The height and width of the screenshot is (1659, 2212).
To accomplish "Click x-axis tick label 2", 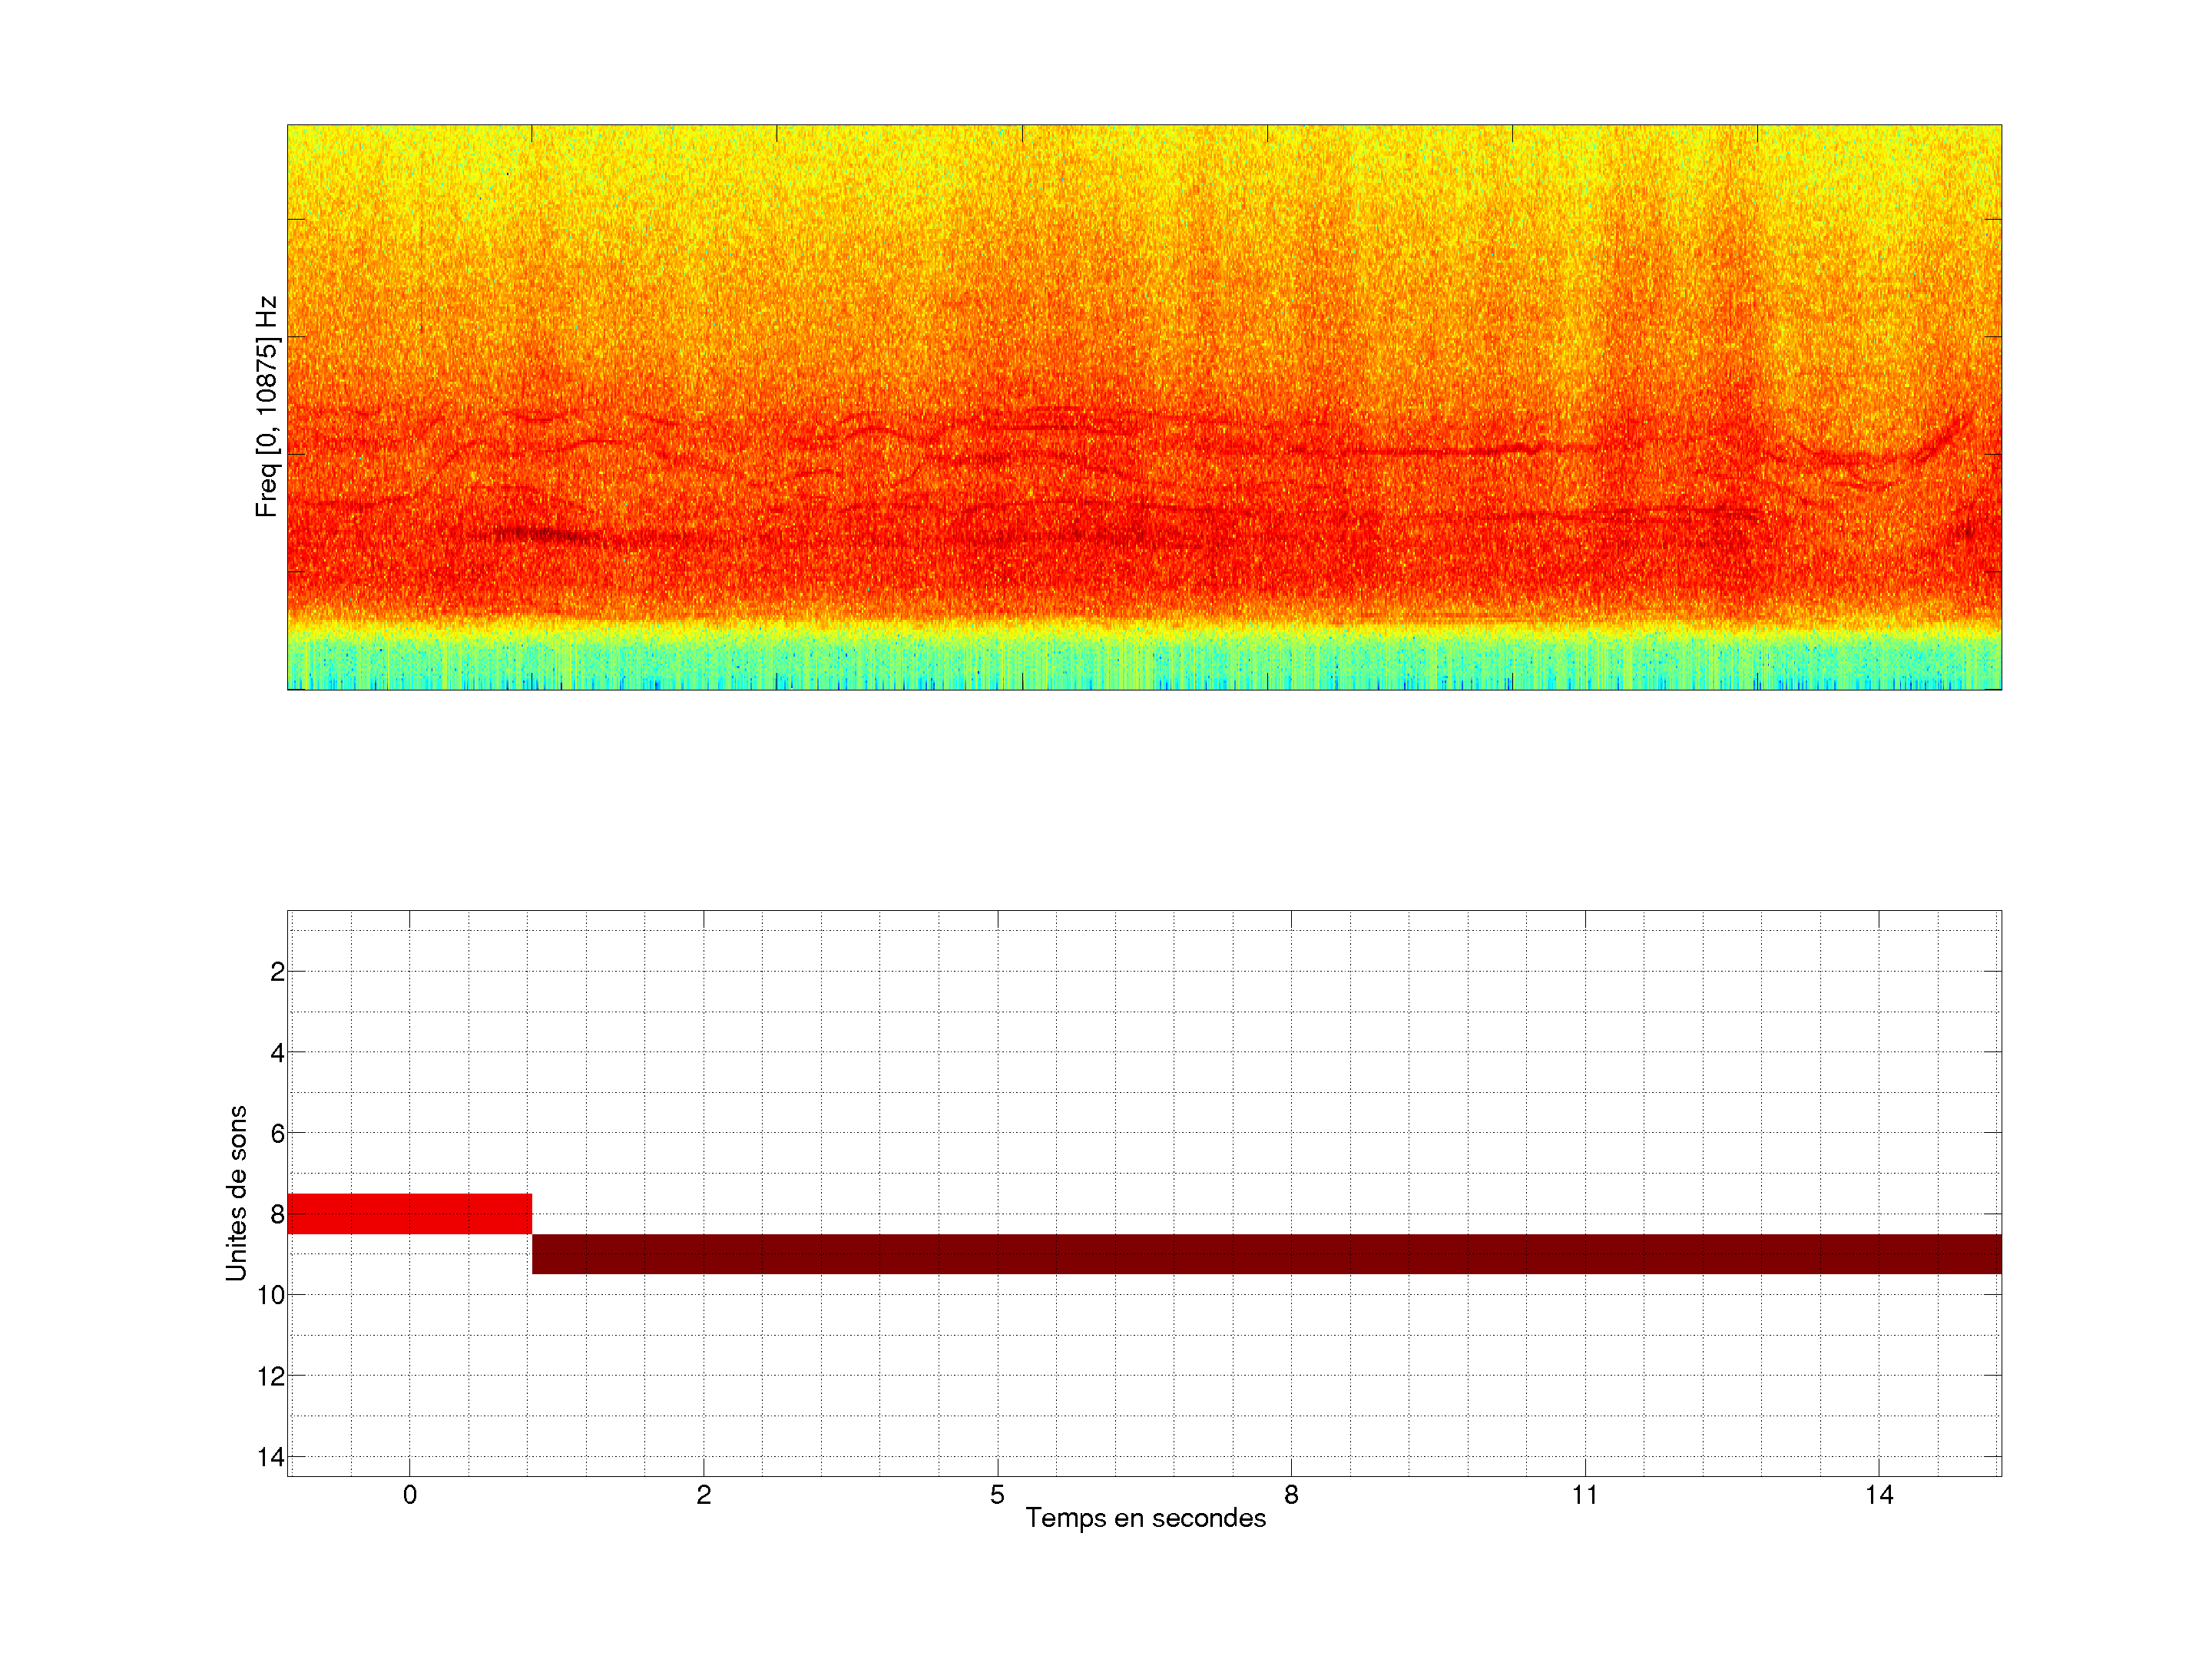I will click(x=704, y=1495).
